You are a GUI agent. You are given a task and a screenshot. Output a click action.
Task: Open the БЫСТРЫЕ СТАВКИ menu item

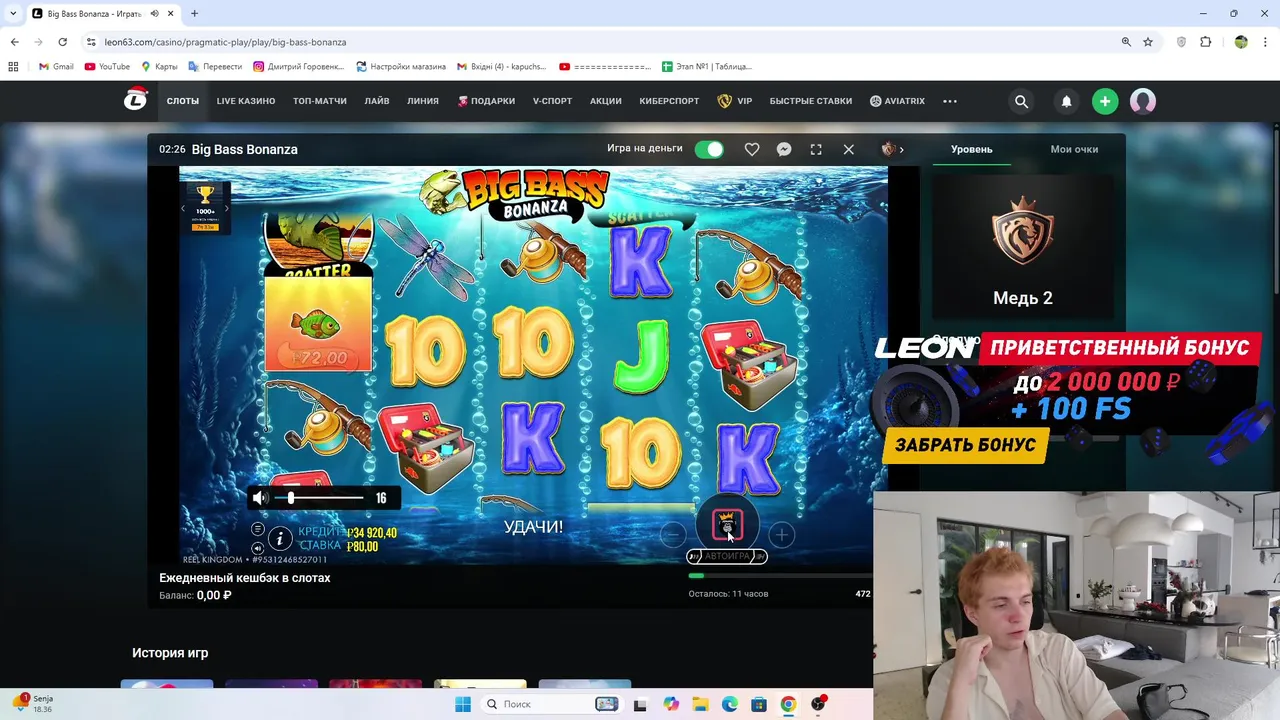(811, 101)
